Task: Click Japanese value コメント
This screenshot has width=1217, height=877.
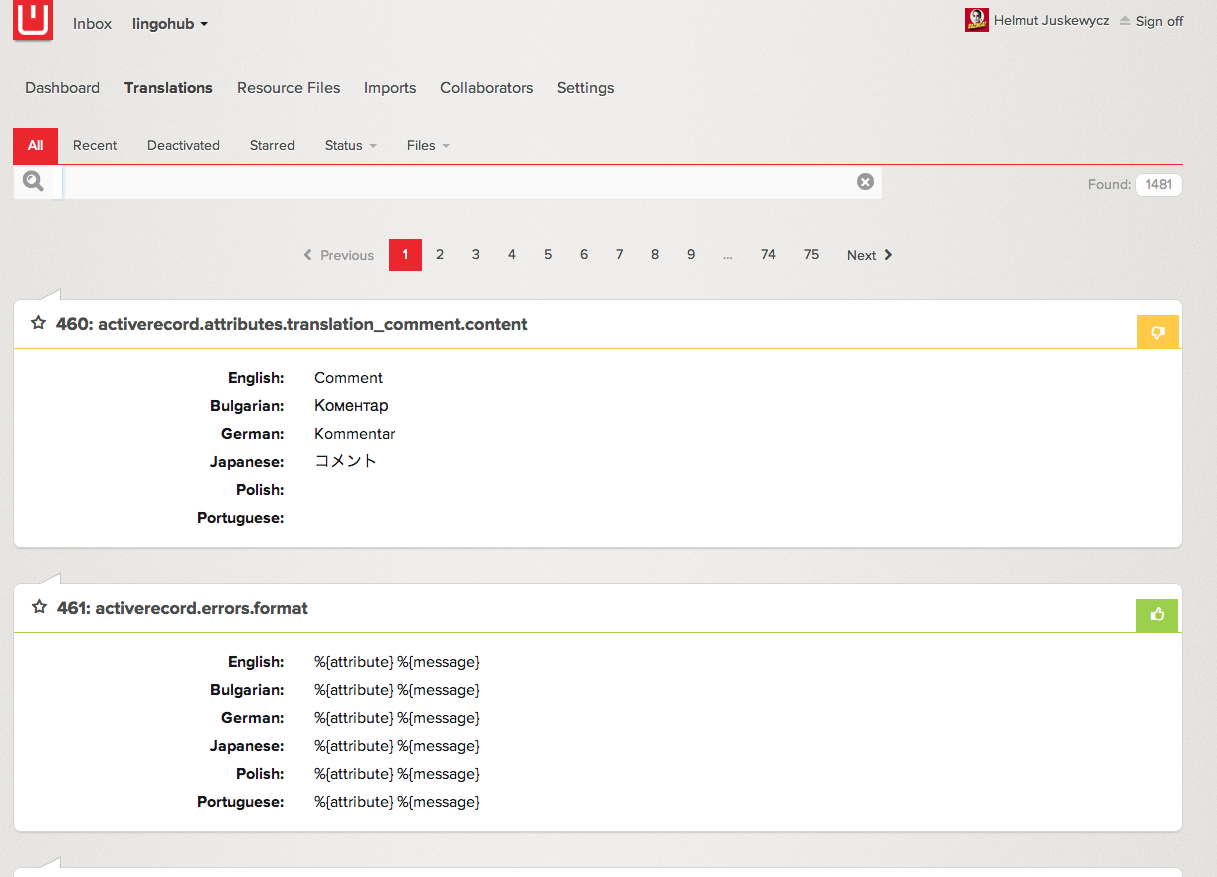Action: [346, 461]
